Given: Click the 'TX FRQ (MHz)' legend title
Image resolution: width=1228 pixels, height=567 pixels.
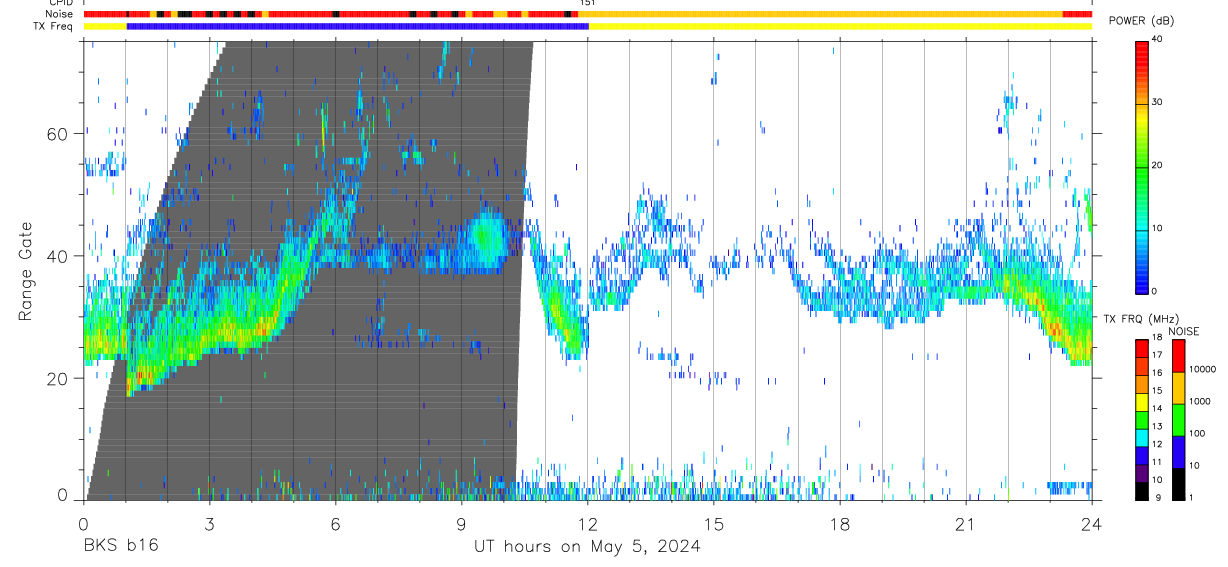Looking at the screenshot, I should click(1139, 318).
